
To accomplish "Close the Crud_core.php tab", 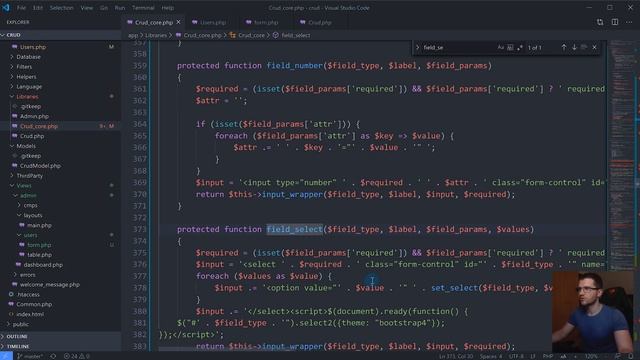I will tap(178, 22).
